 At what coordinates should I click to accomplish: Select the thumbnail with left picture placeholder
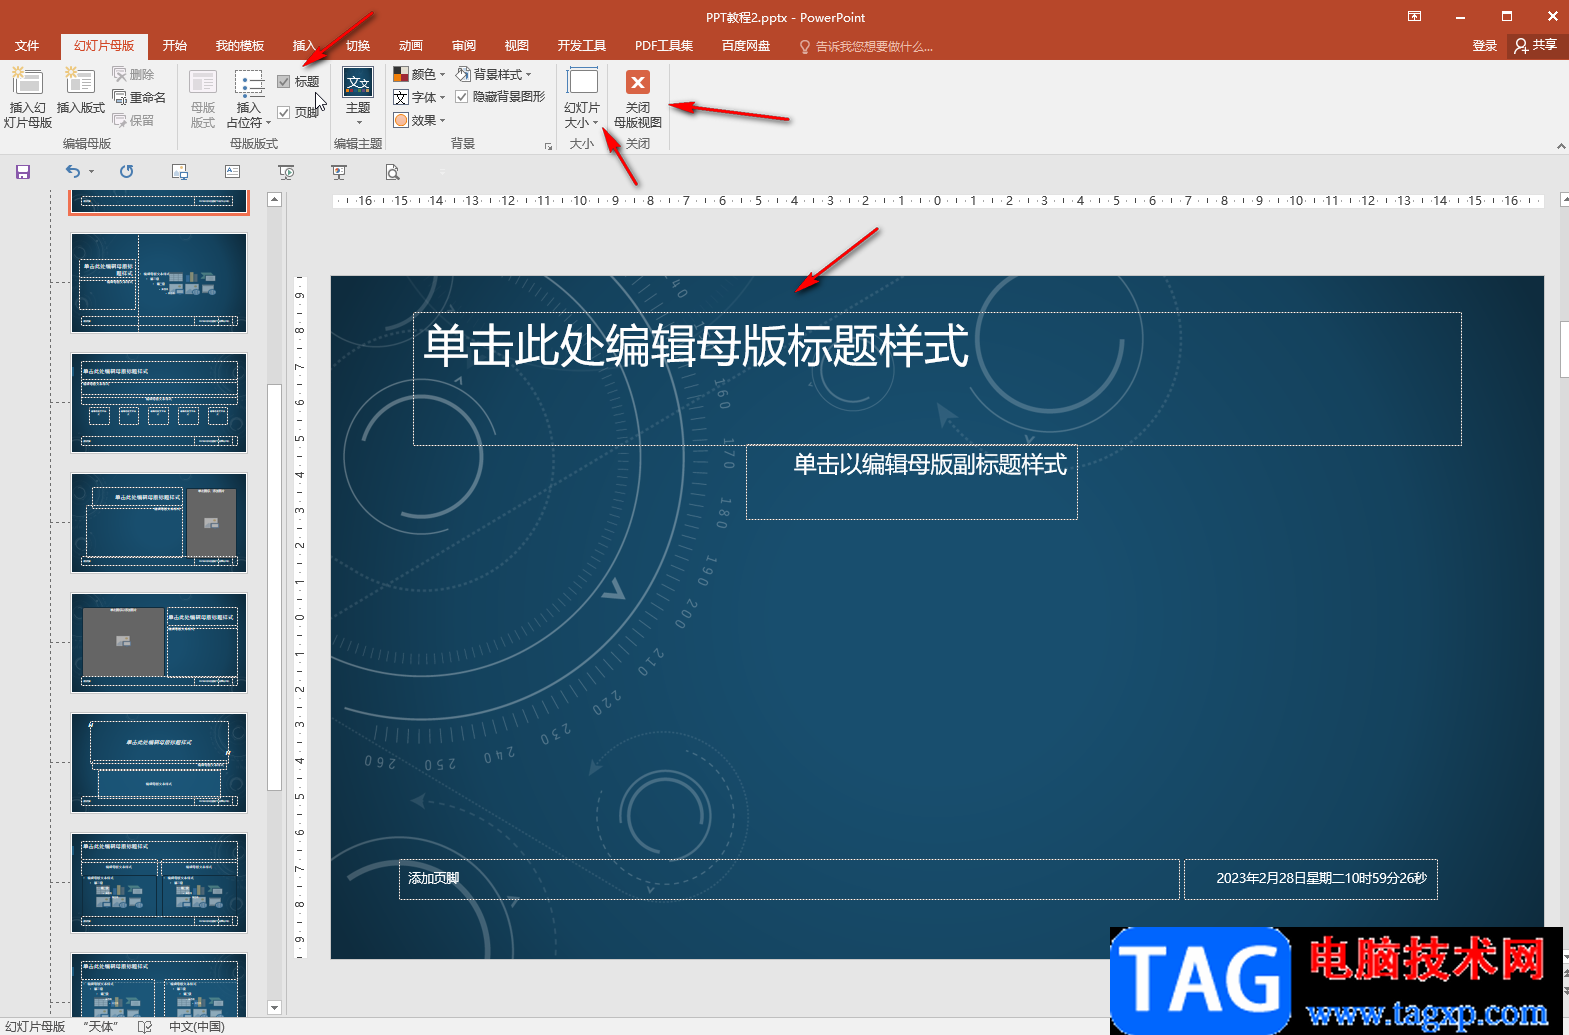(x=159, y=643)
